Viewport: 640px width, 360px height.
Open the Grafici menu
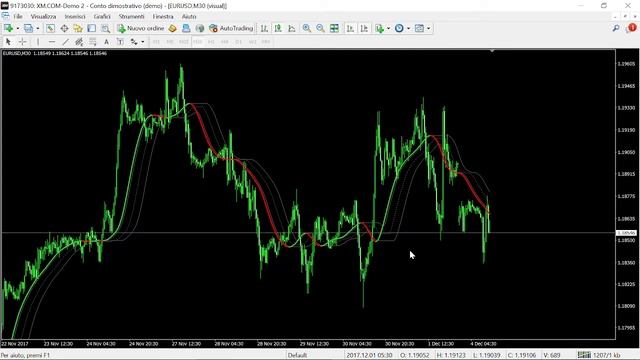pos(102,16)
